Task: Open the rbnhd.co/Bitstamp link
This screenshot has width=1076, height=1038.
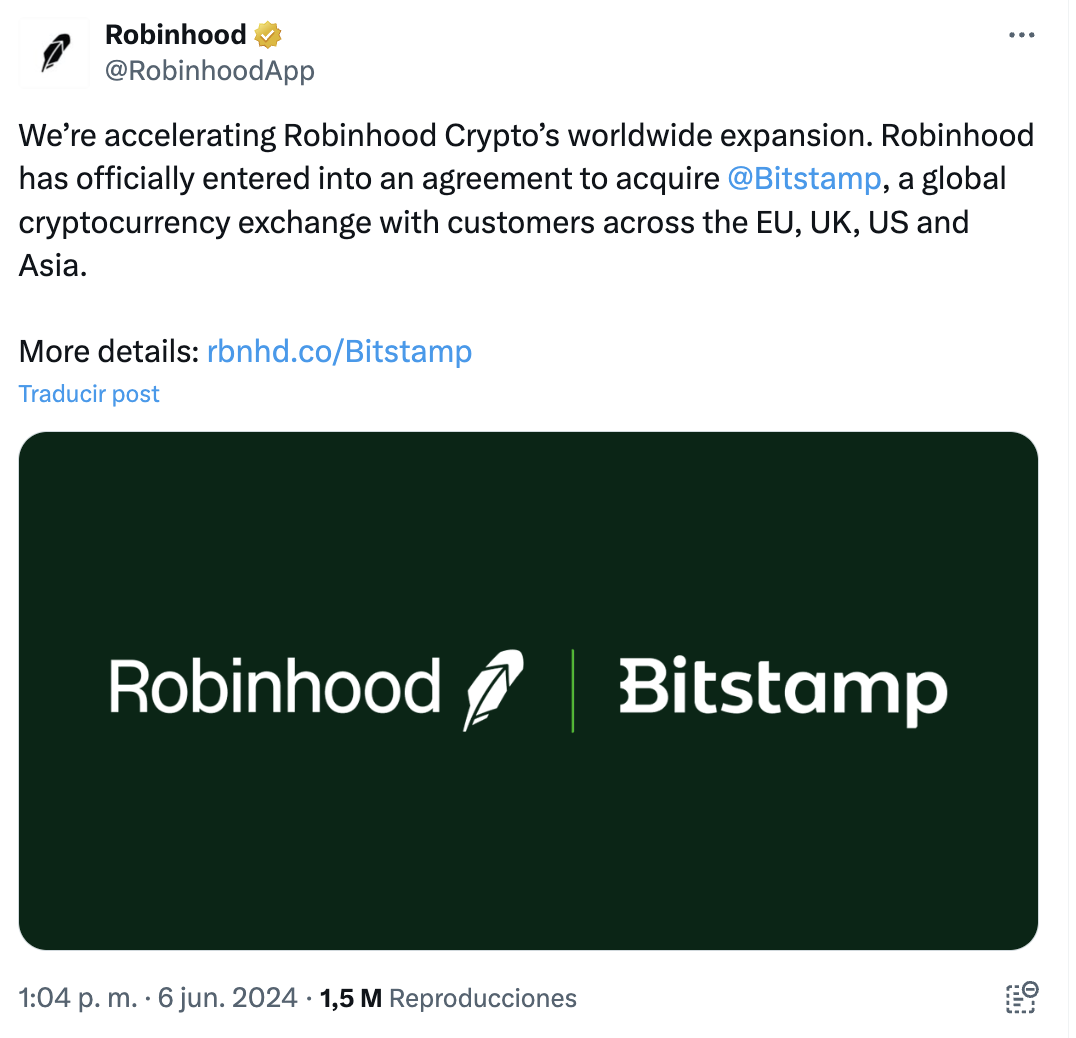Action: (339, 351)
